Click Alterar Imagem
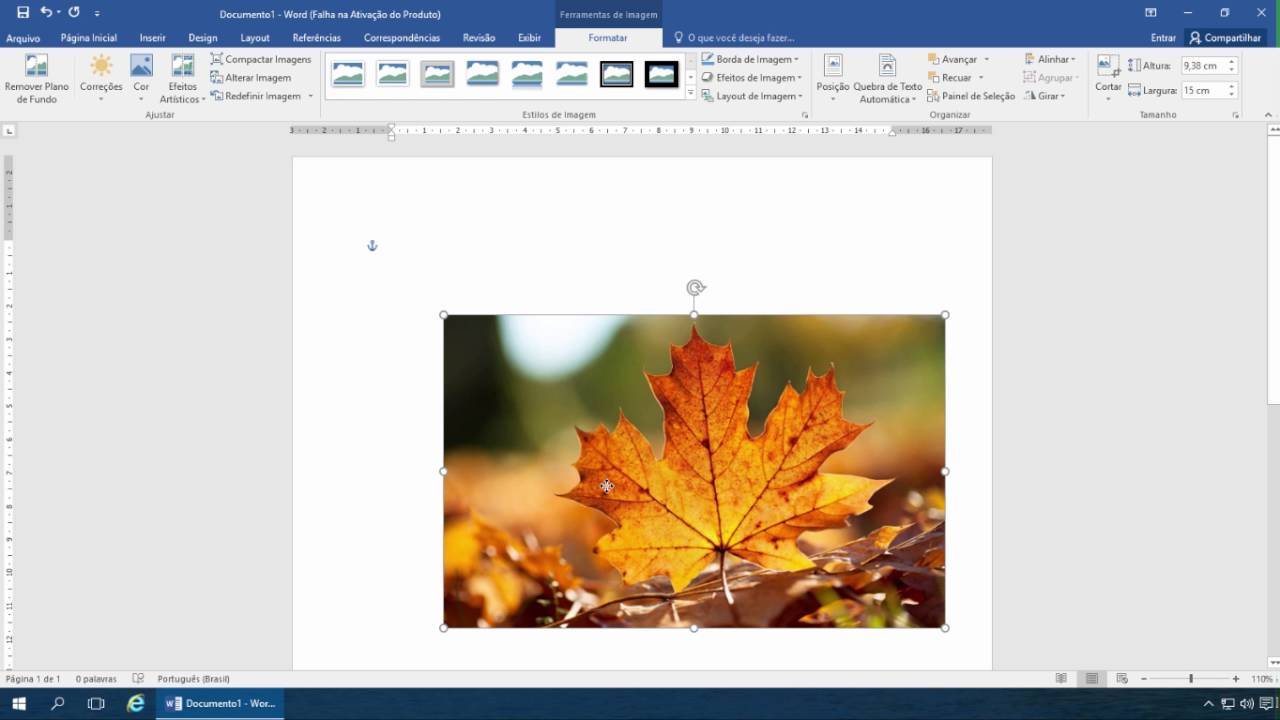 [251, 78]
